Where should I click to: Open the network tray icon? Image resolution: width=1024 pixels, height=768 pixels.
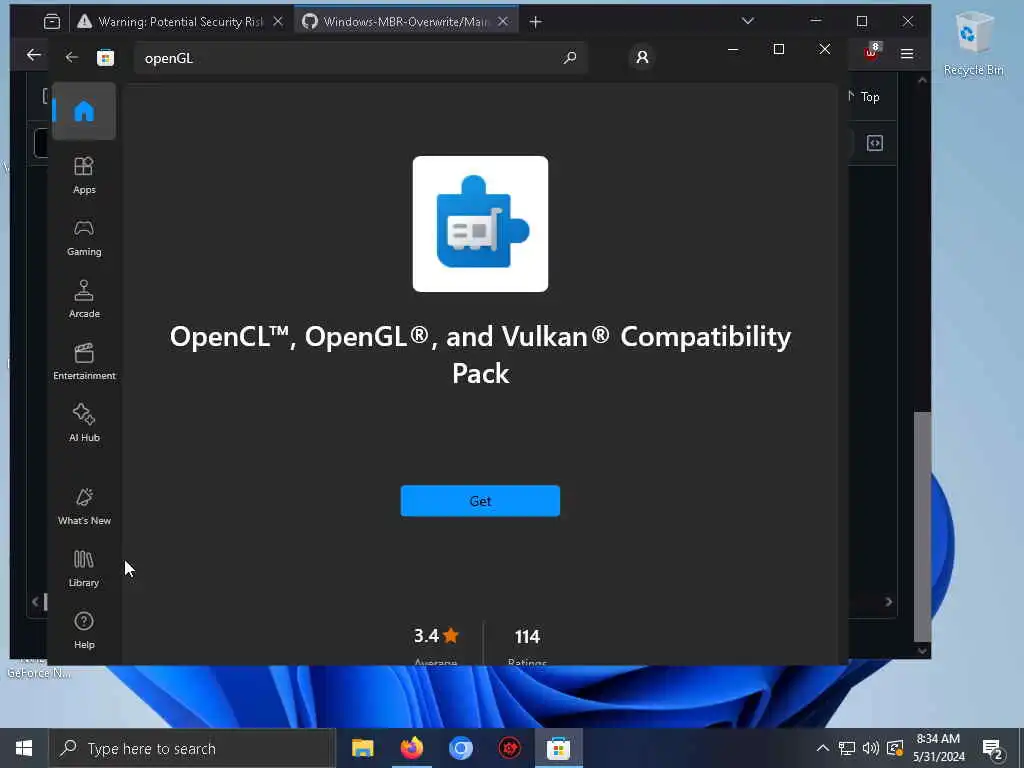(x=847, y=748)
